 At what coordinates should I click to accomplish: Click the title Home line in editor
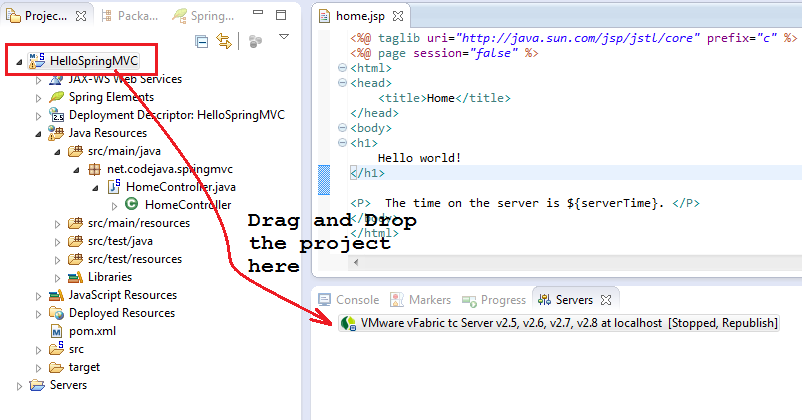[x=444, y=98]
